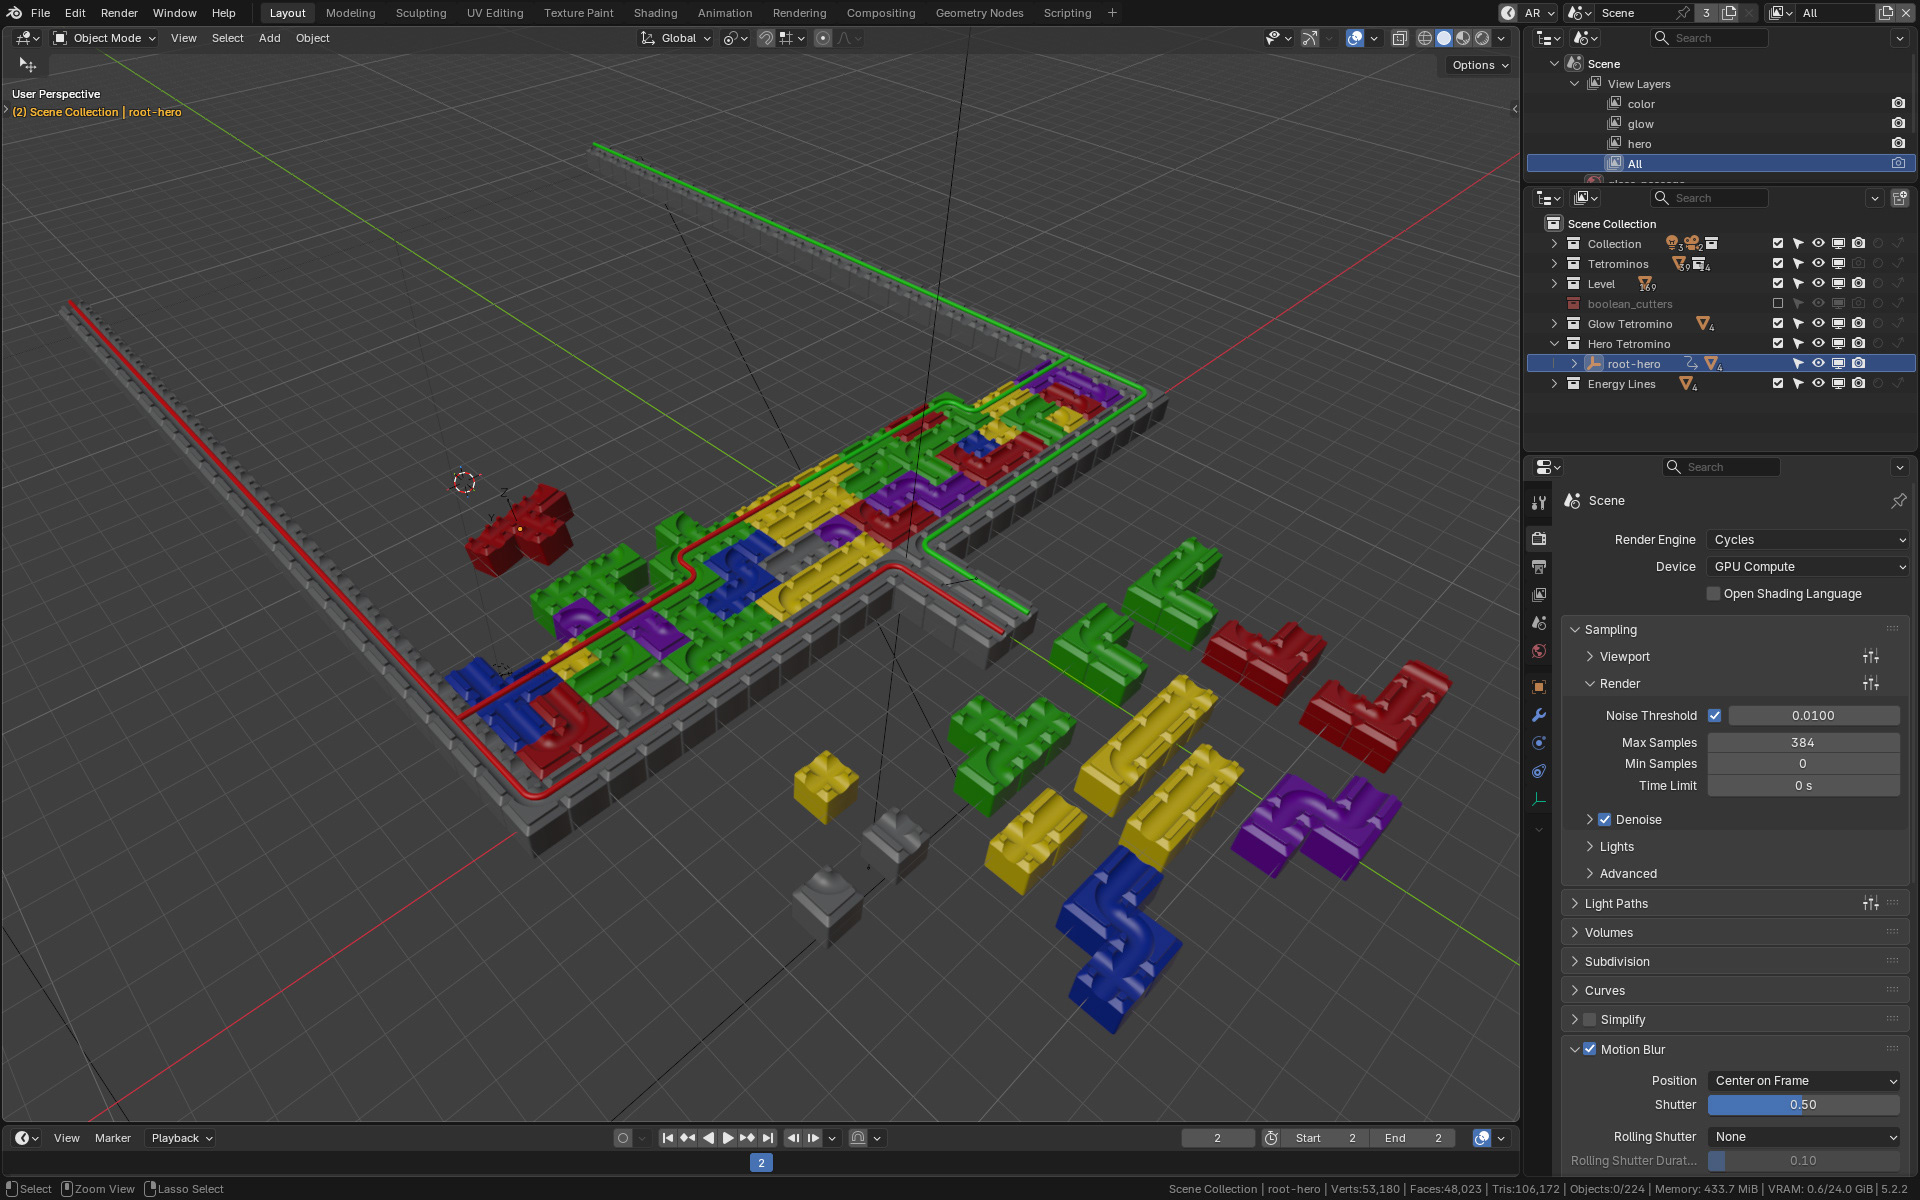
Task: Open the Output properties tab icon
Action: point(1539,567)
